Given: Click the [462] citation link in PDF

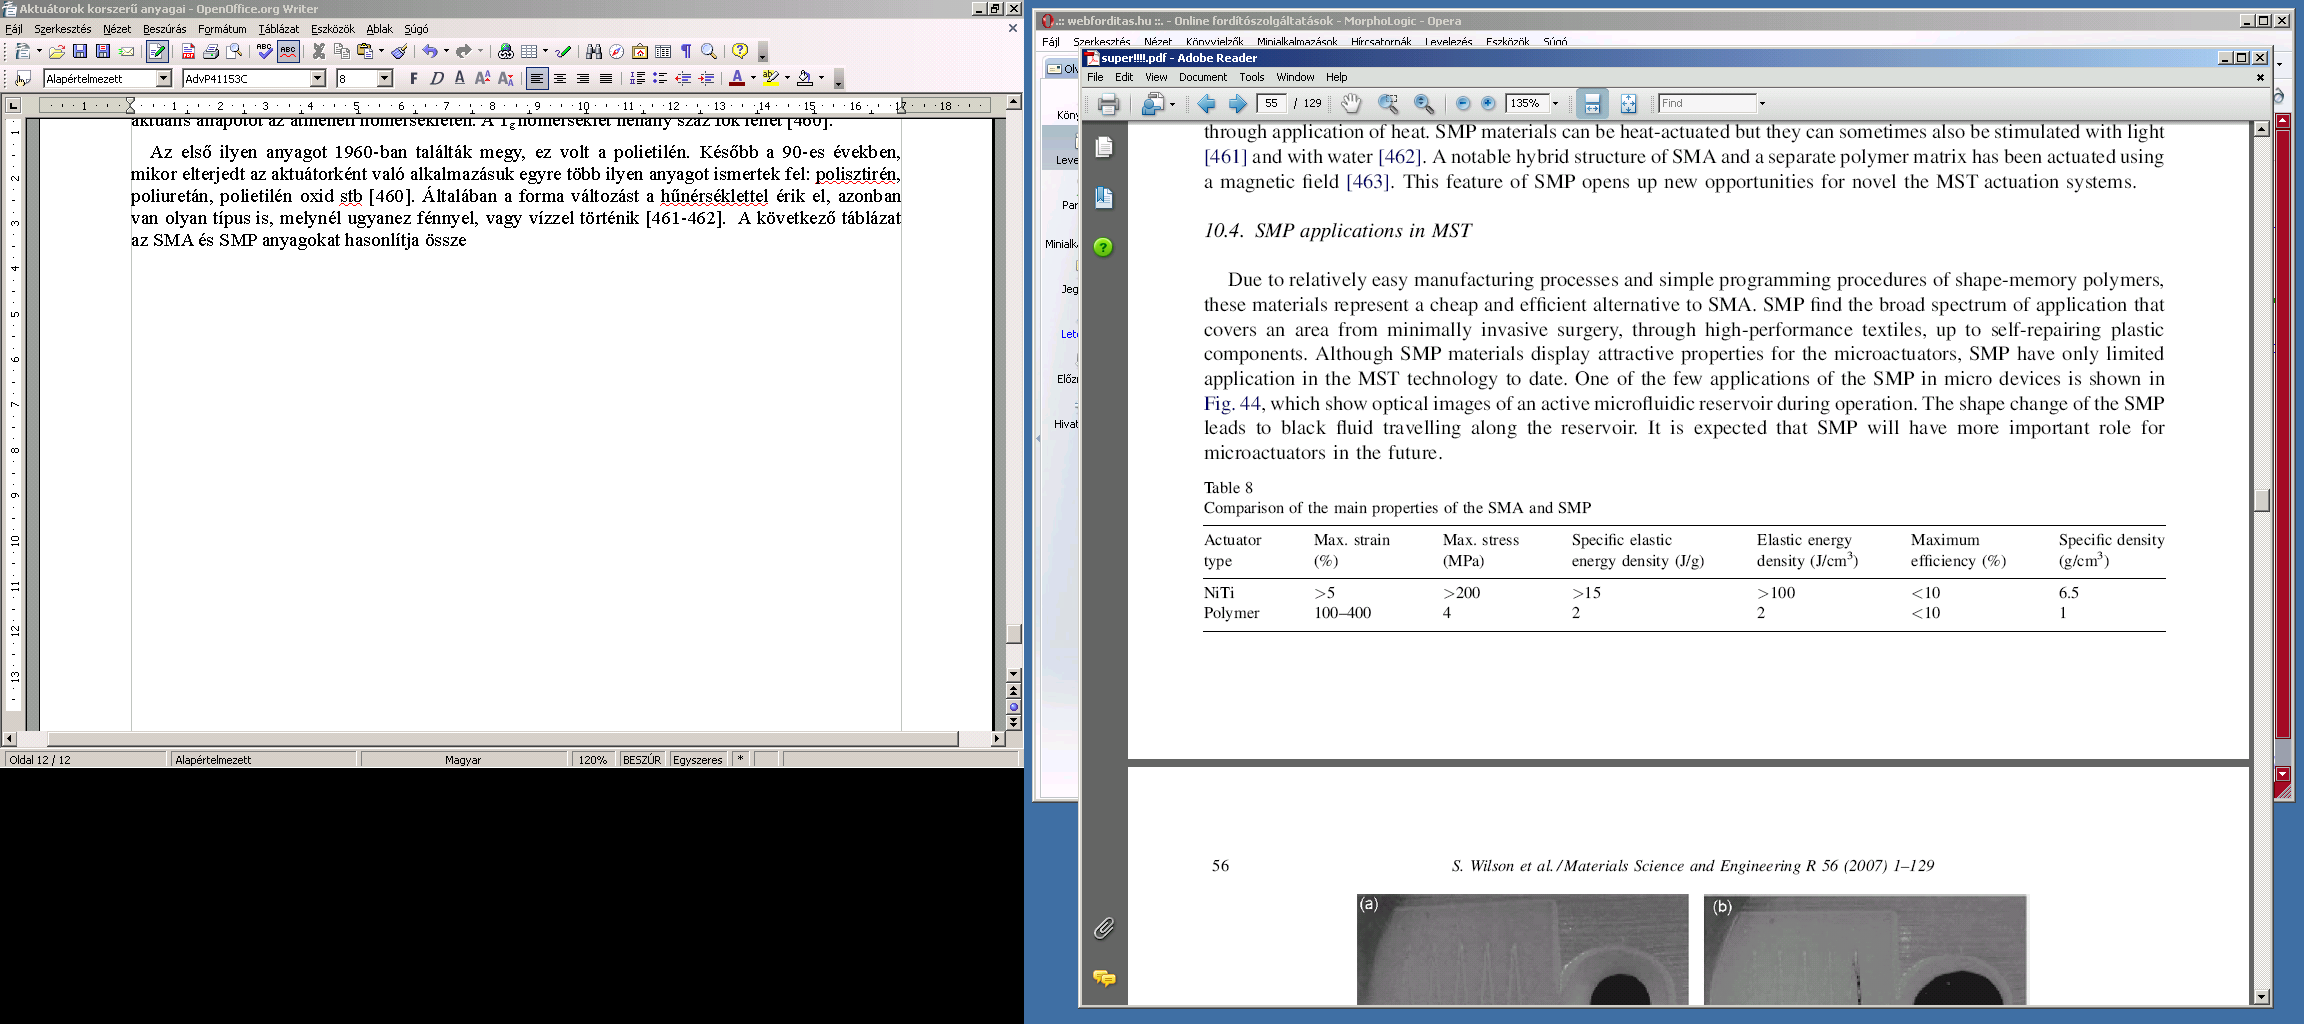Looking at the screenshot, I should click(1400, 157).
